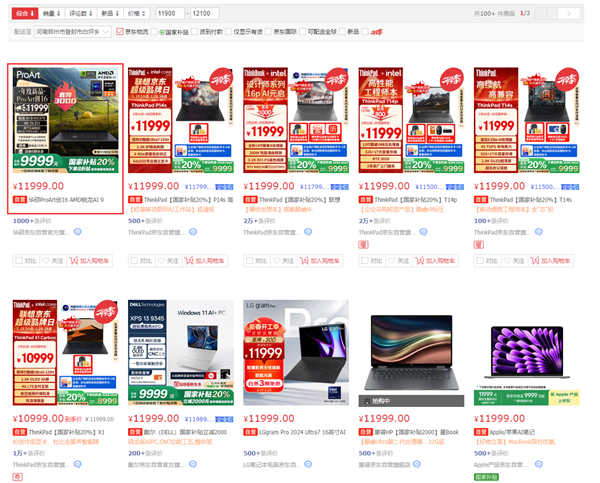Click chat icon beside LG gram store

click(x=308, y=464)
